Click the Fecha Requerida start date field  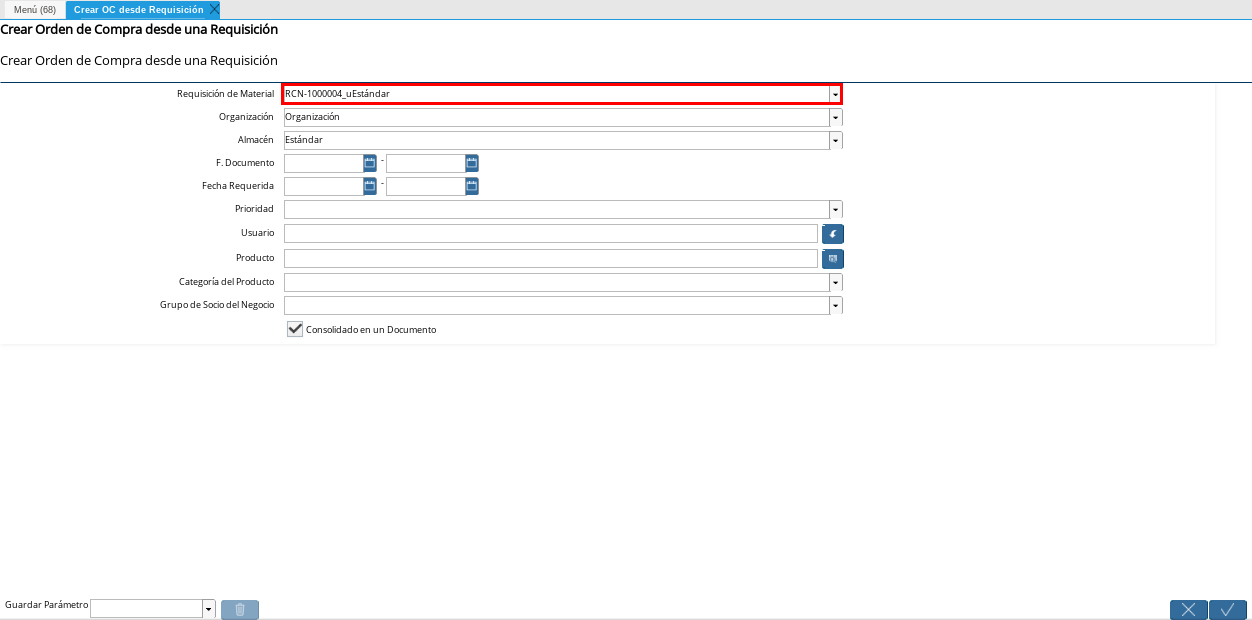click(323, 186)
